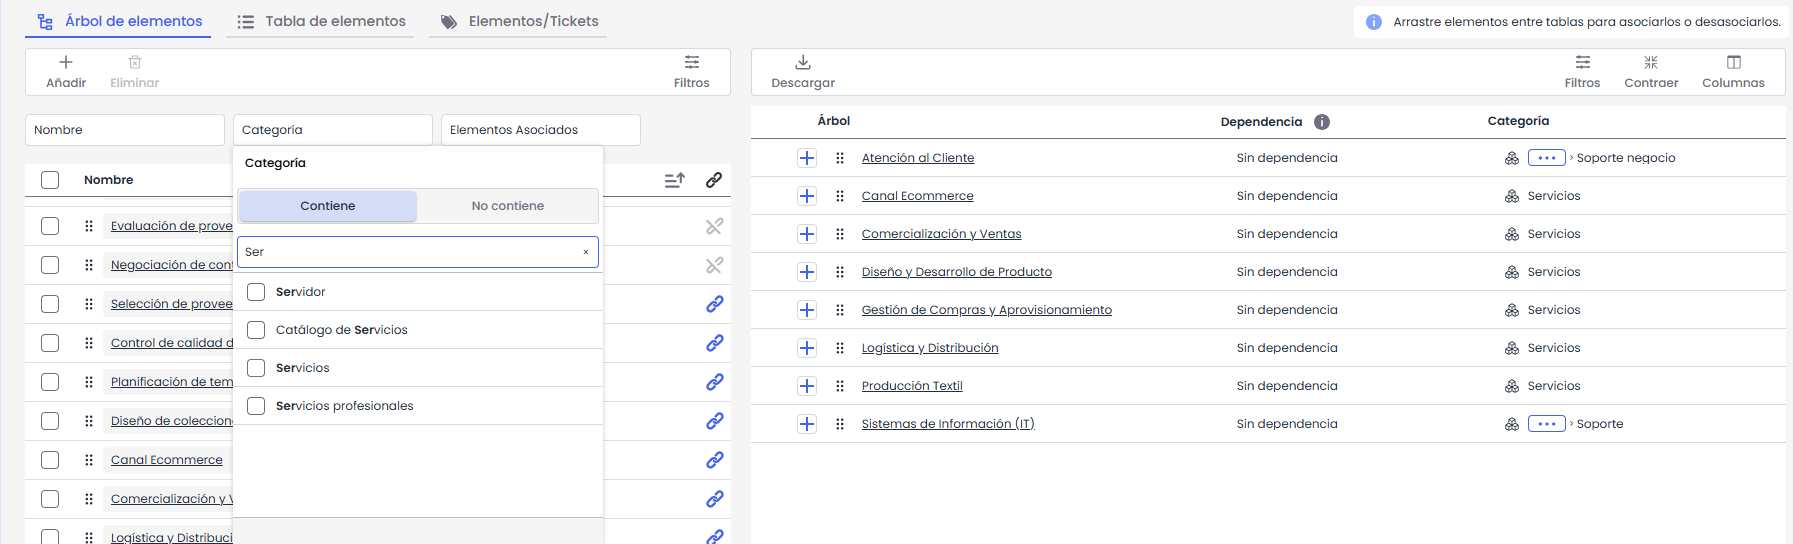Screen dimensions: 1793x544
Task: Open Filtros in the left toolbar
Action: coord(691,71)
